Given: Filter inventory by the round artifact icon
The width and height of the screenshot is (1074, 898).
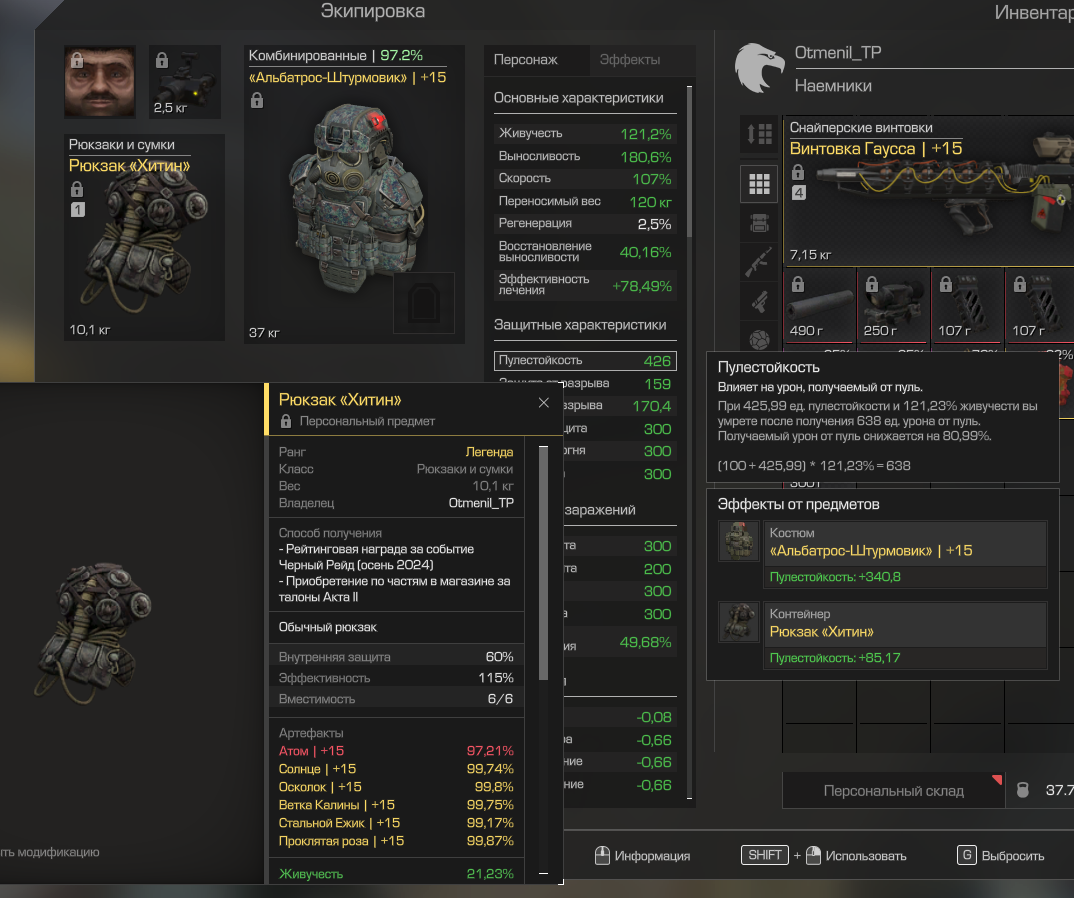Looking at the screenshot, I should tap(760, 337).
